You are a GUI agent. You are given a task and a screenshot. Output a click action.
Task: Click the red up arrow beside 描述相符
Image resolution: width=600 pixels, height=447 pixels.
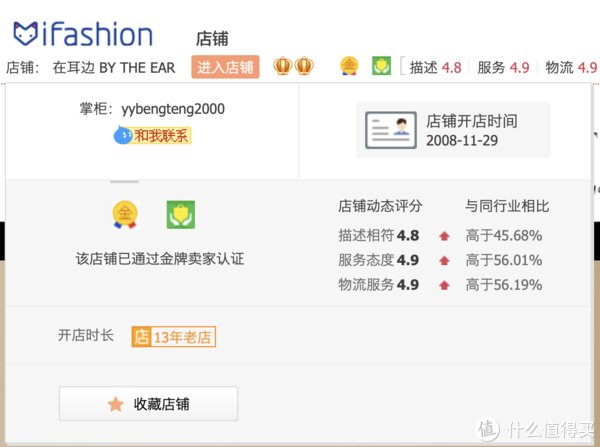click(444, 236)
